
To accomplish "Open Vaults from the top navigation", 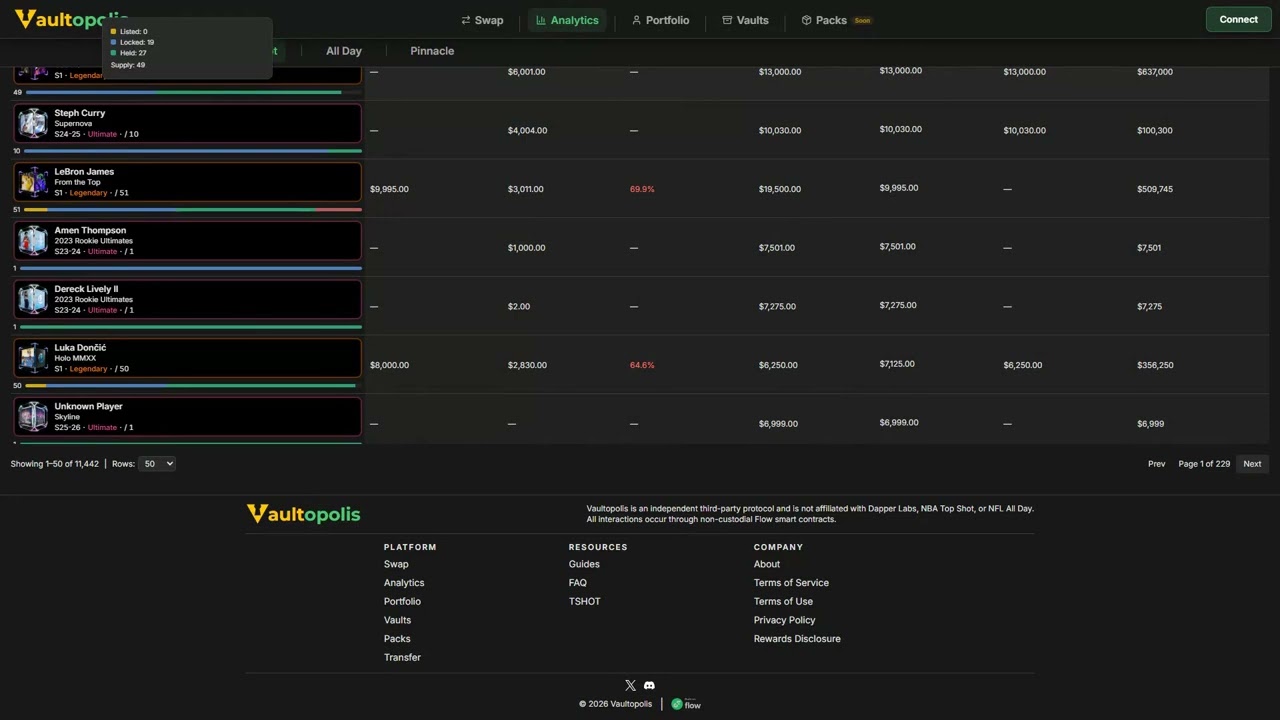I will (x=745, y=20).
